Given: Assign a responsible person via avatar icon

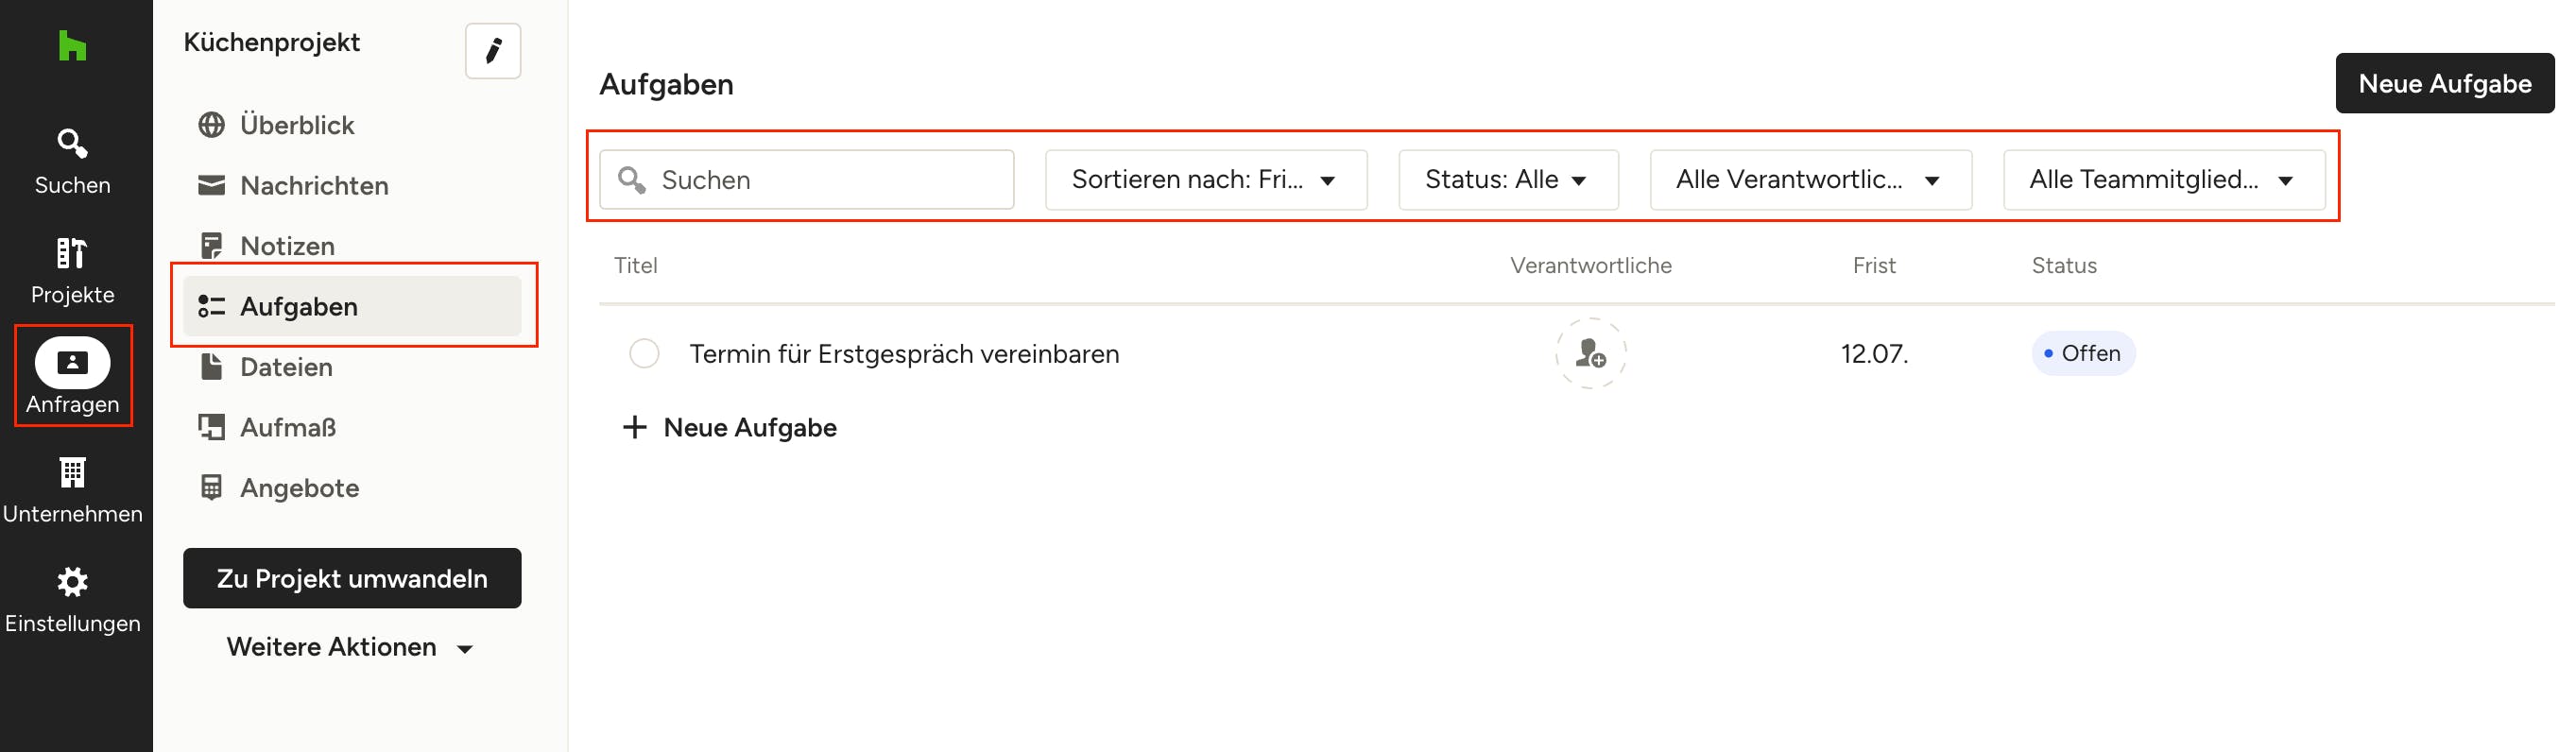Looking at the screenshot, I should (1590, 353).
